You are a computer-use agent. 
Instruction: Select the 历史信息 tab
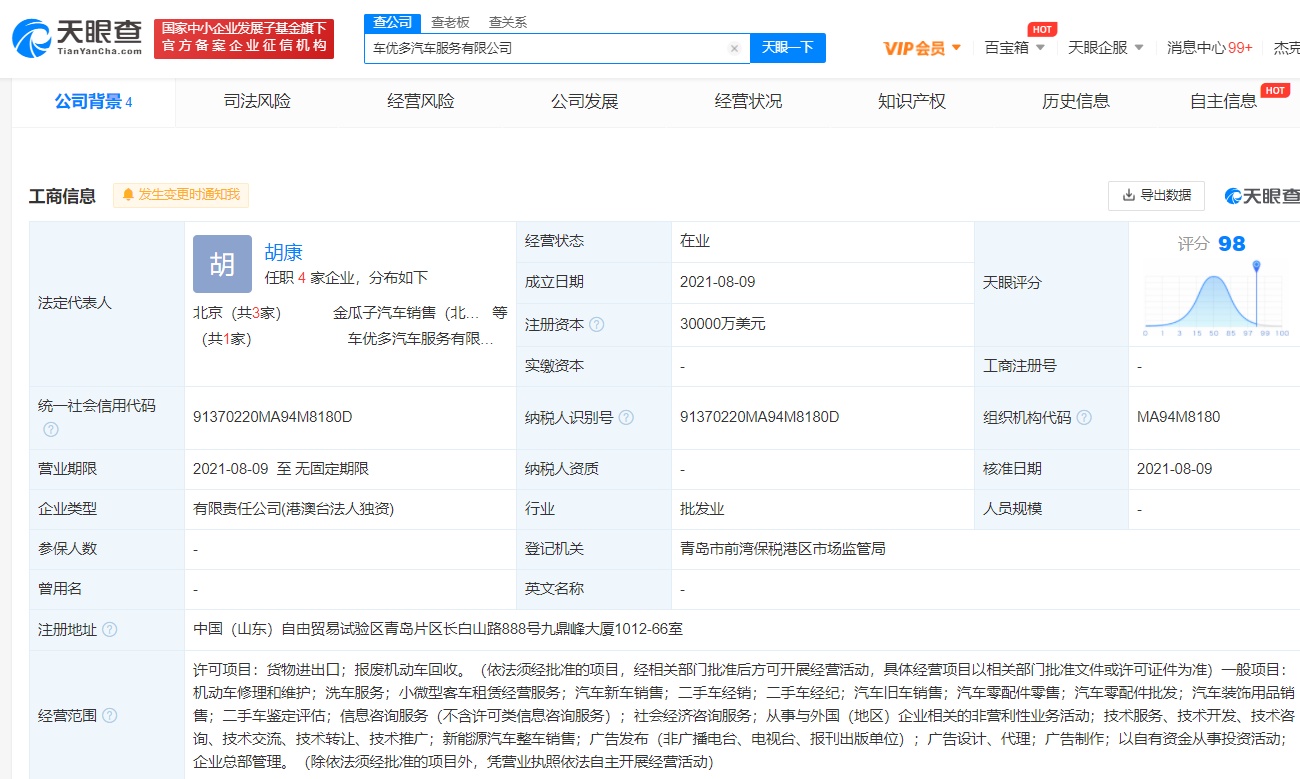click(x=1076, y=101)
